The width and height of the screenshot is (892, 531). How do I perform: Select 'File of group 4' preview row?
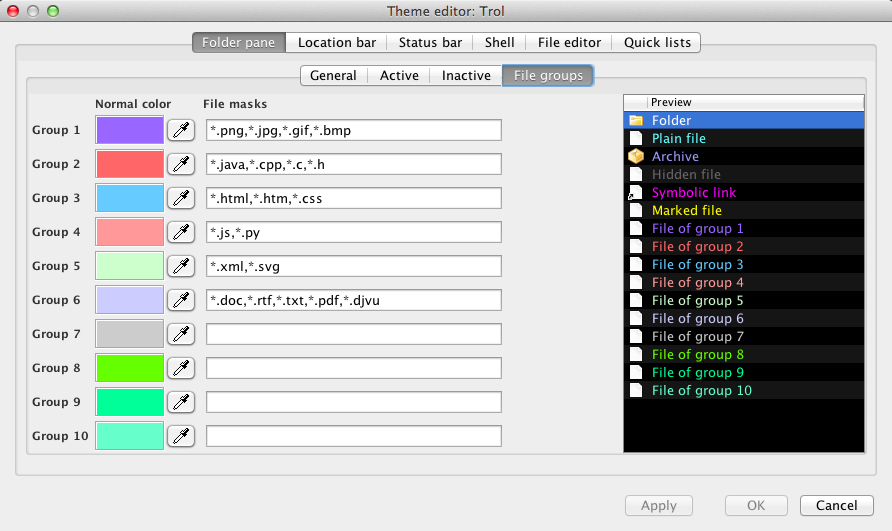click(x=744, y=282)
